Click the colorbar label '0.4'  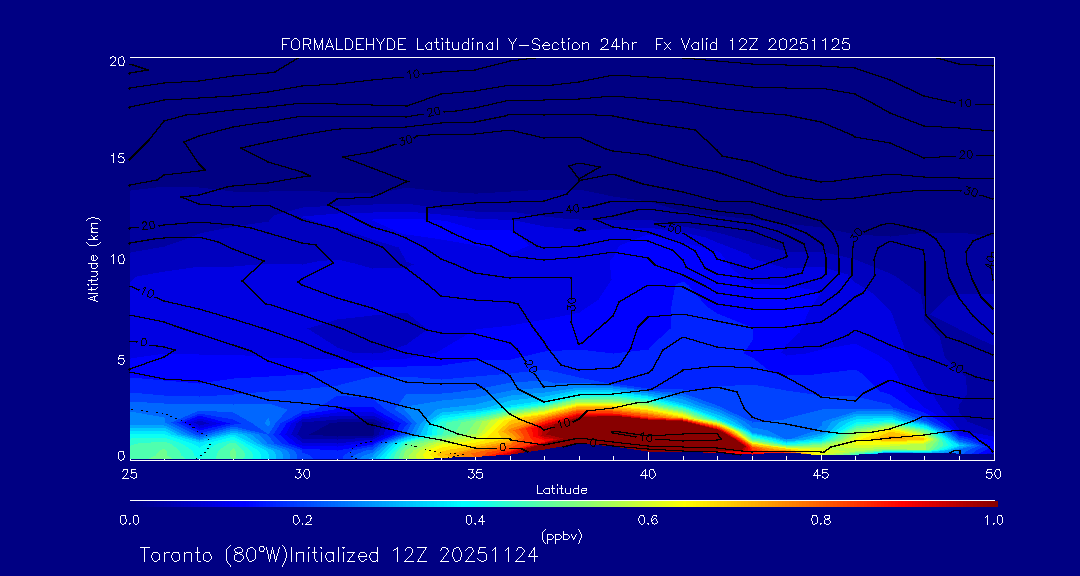(x=475, y=520)
